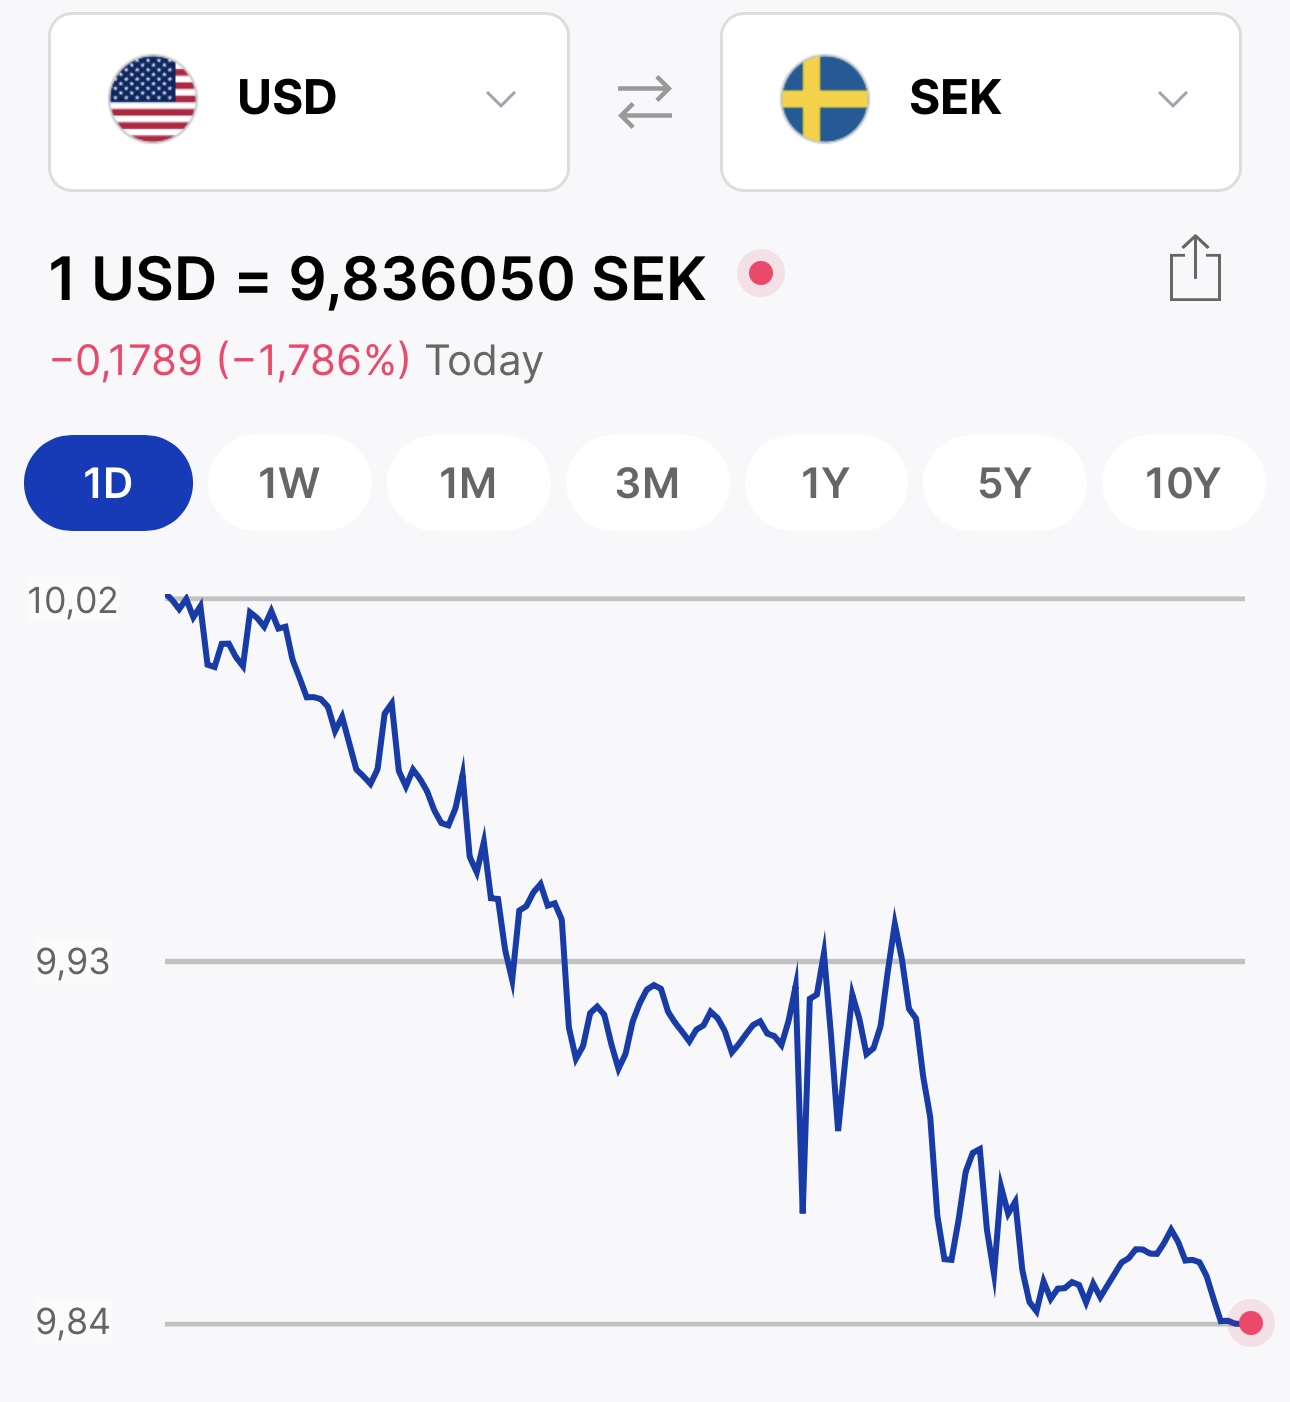Tap the swap currencies arrows icon
This screenshot has width=1290, height=1402.
tap(645, 102)
